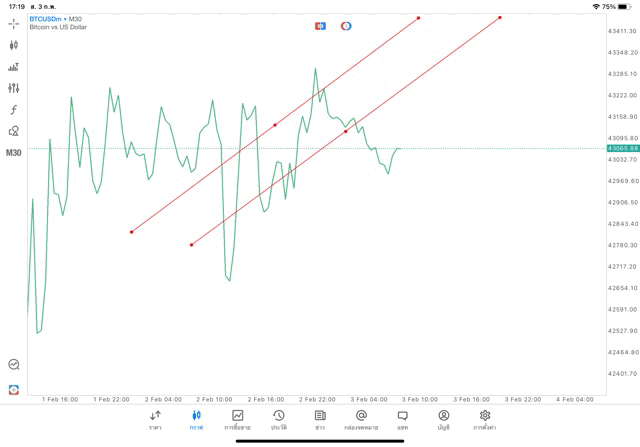Screen dimensions: 640x447
Task: Open chart type candlestick settings icon
Action: tap(14, 45)
